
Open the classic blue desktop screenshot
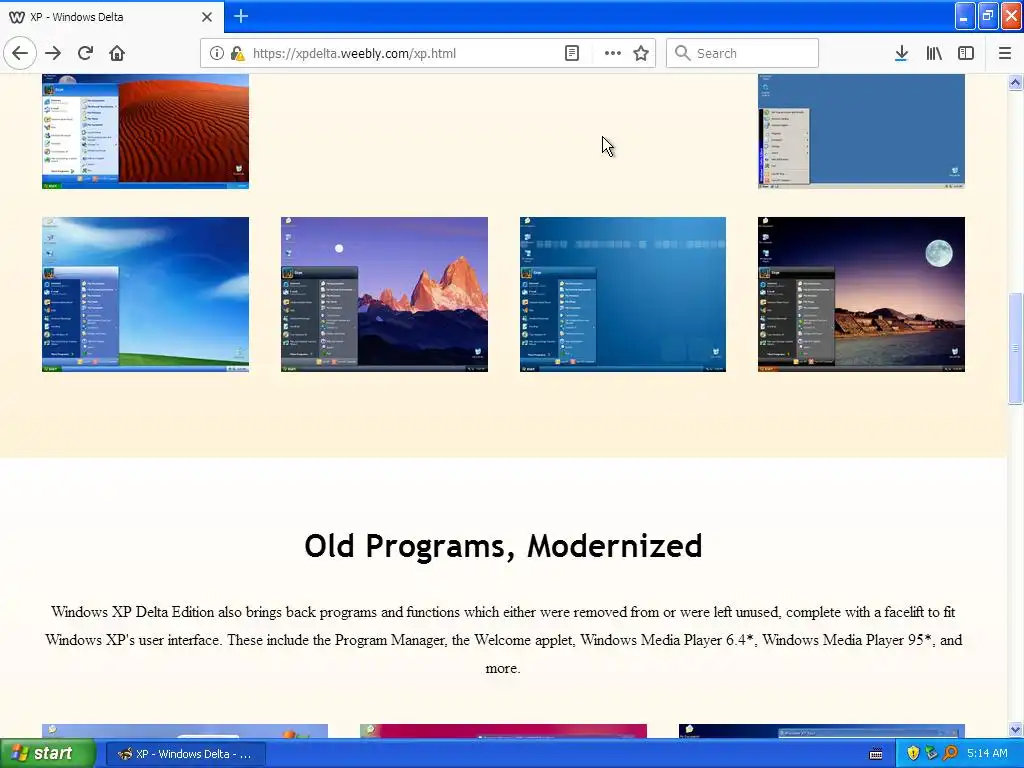[x=861, y=131]
